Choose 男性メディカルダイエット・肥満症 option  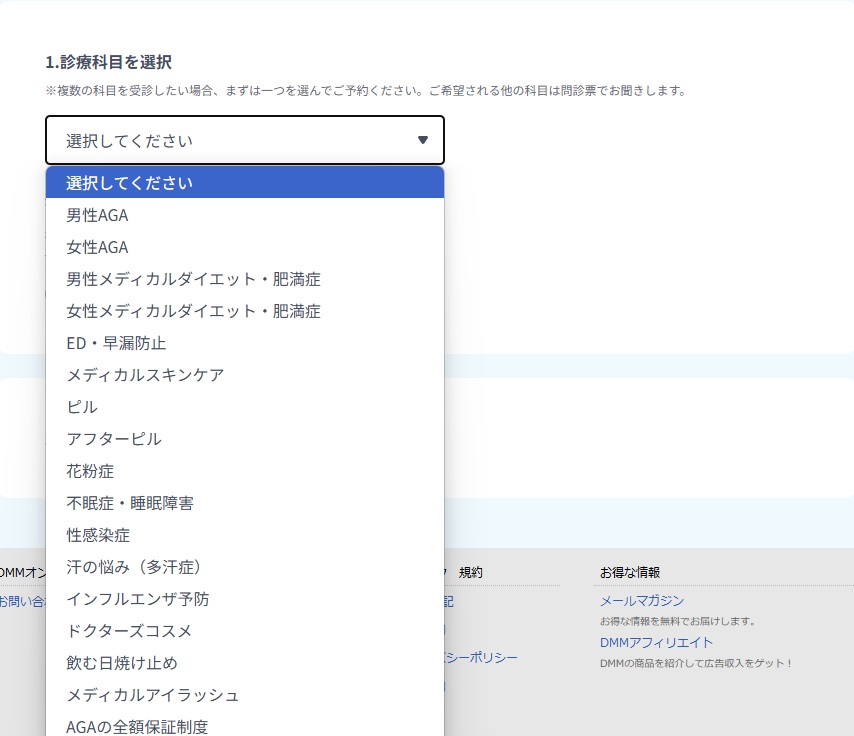245,279
